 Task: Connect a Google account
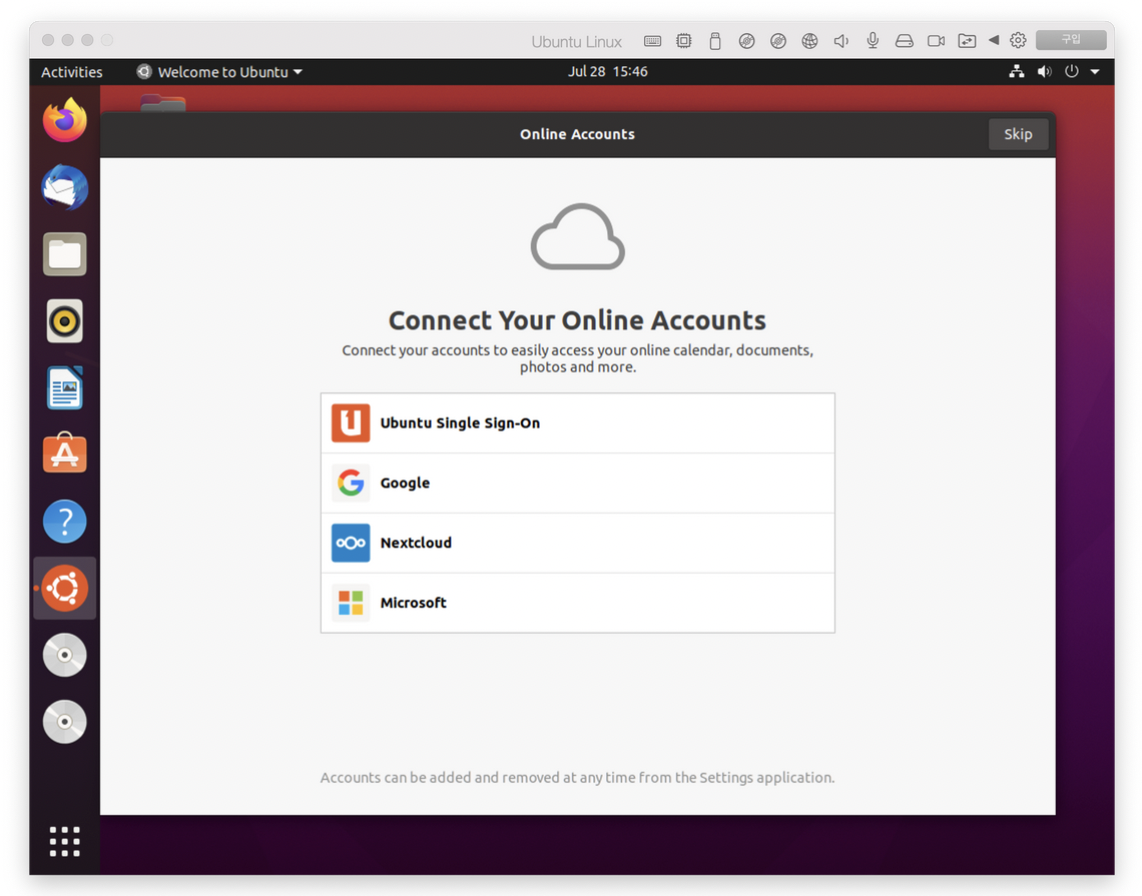point(578,483)
